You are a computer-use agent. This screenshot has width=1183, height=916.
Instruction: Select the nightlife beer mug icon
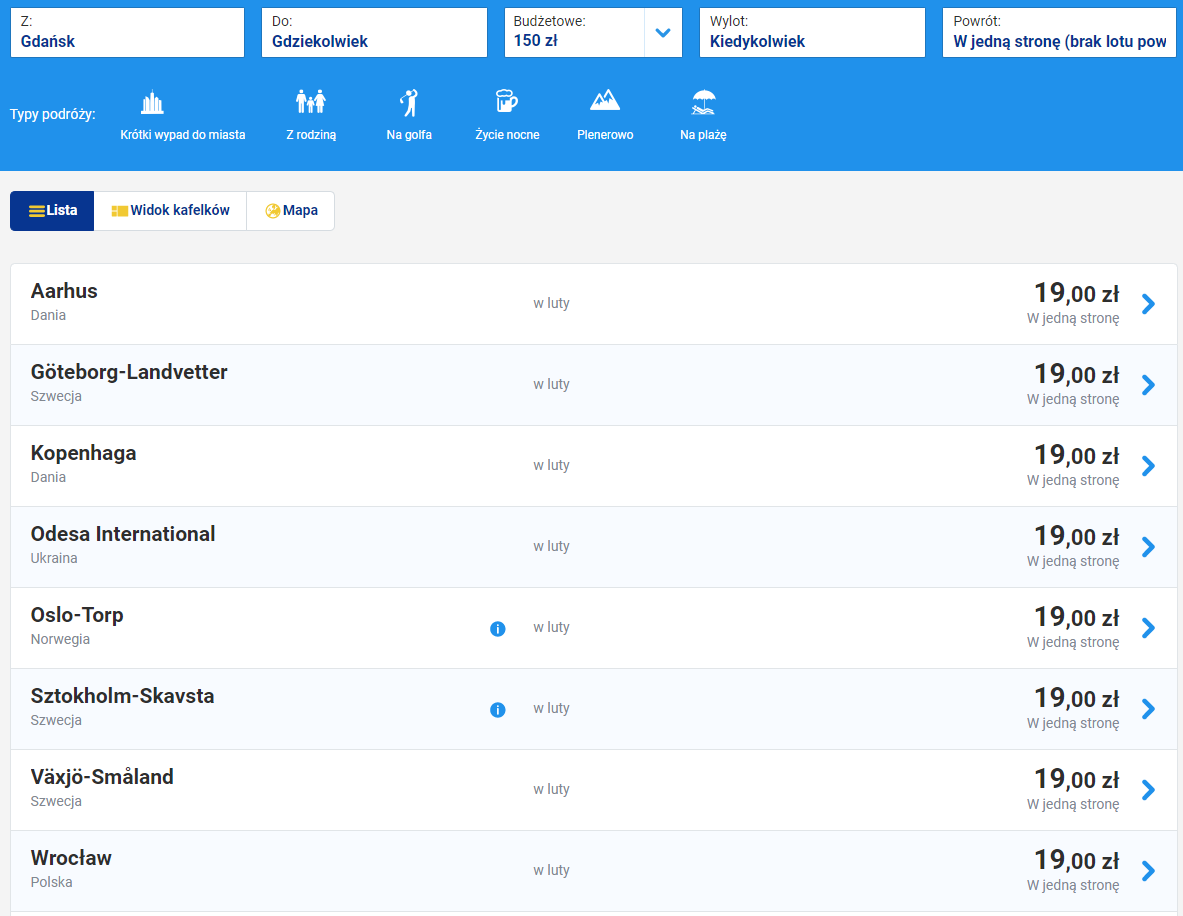pos(507,103)
